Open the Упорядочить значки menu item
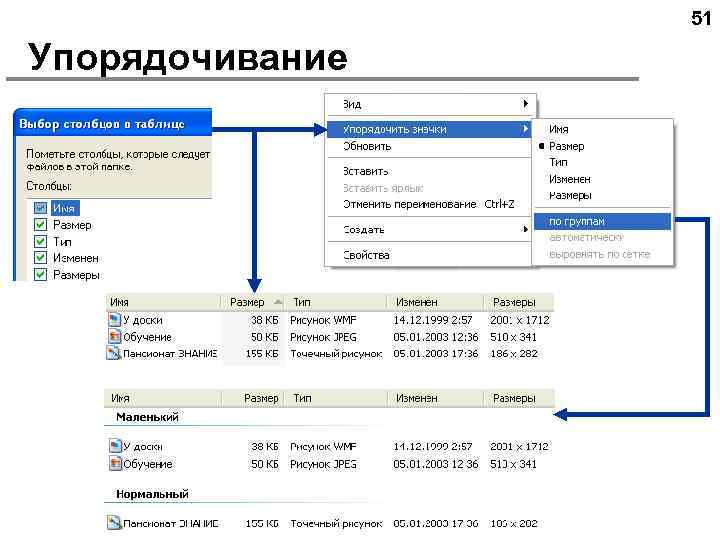The image size is (720, 540). (x=429, y=129)
